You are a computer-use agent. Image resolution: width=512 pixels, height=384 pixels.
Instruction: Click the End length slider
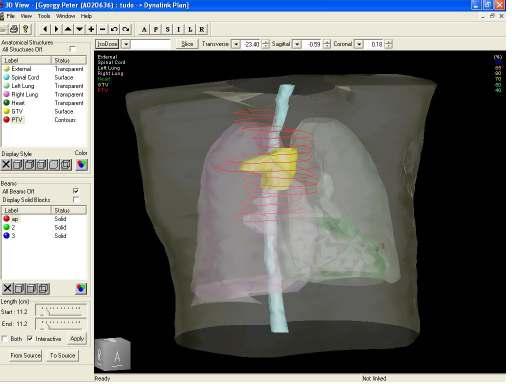tap(61, 323)
